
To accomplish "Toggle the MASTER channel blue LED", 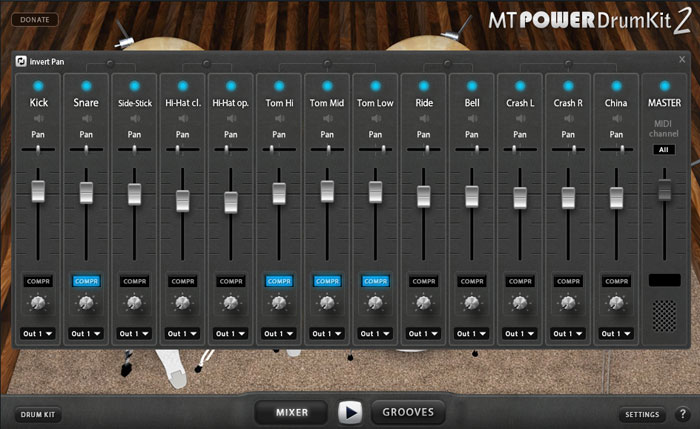I will [x=665, y=86].
